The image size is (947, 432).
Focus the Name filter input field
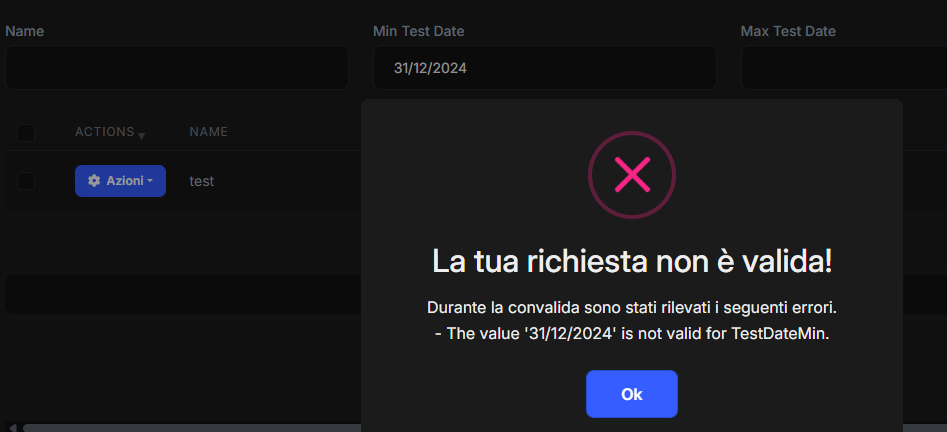177,68
